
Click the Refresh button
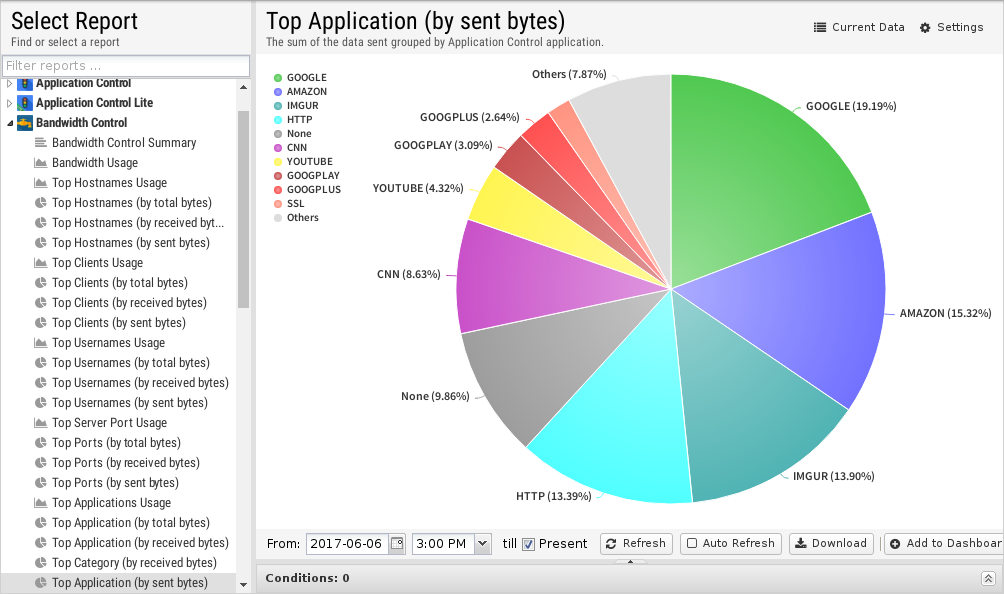(x=636, y=543)
